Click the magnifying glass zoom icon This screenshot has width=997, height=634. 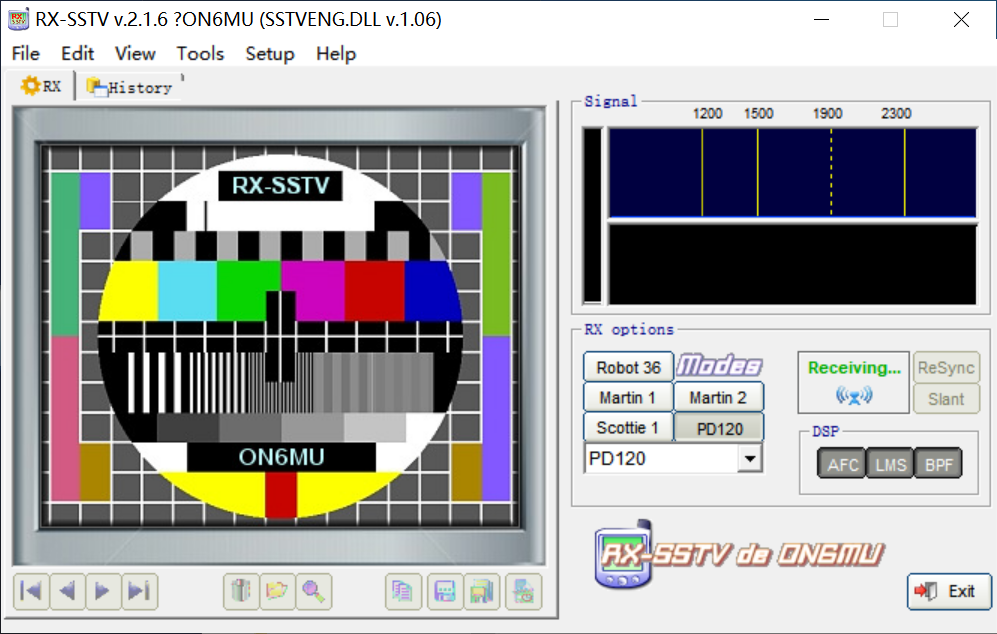point(313,591)
